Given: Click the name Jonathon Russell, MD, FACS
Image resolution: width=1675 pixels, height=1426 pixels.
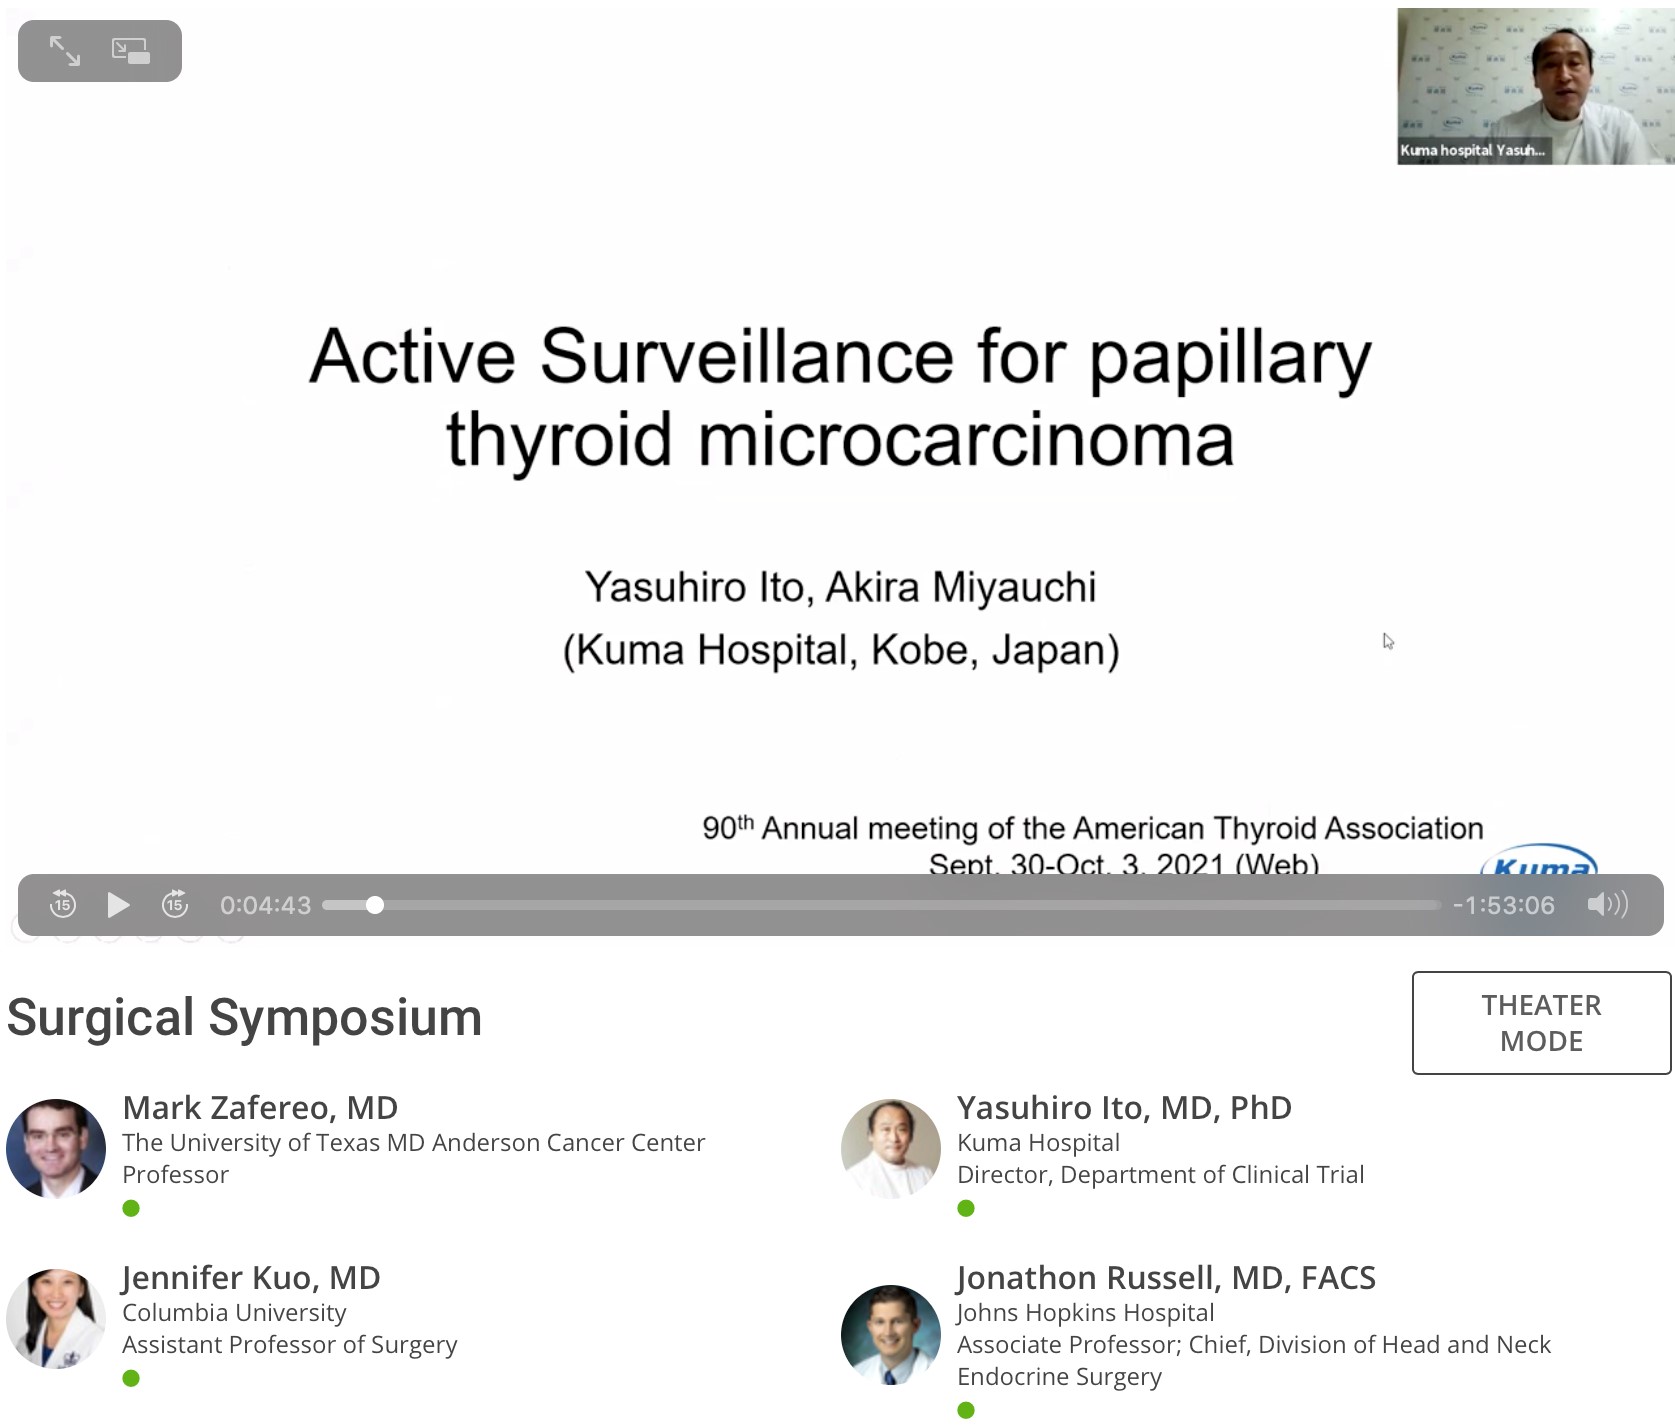Looking at the screenshot, I should click(x=1166, y=1277).
